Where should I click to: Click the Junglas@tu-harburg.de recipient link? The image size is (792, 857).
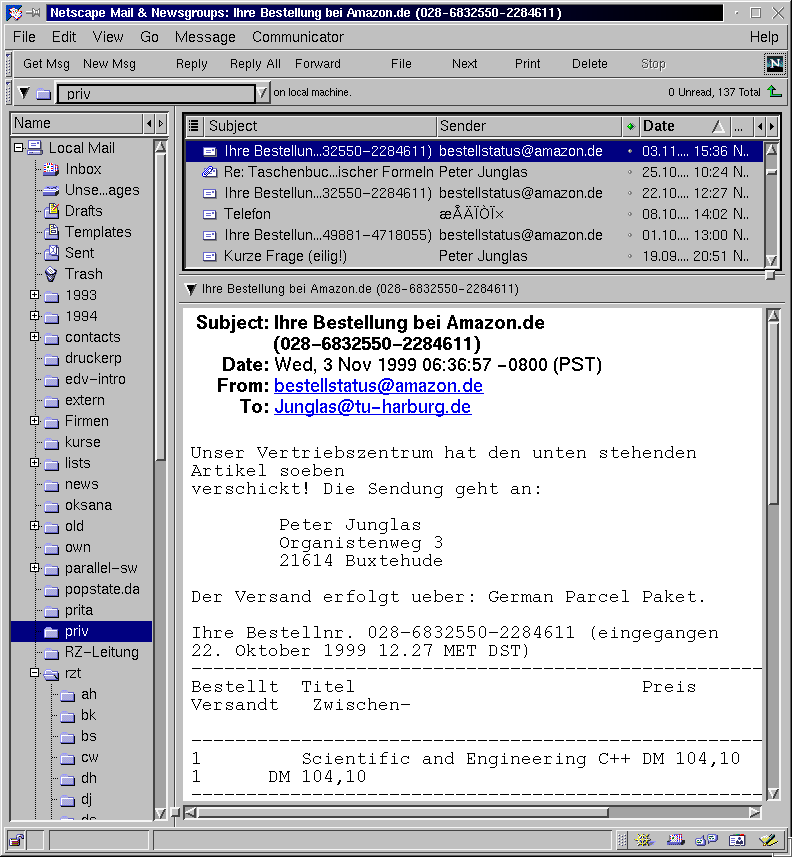tap(373, 407)
